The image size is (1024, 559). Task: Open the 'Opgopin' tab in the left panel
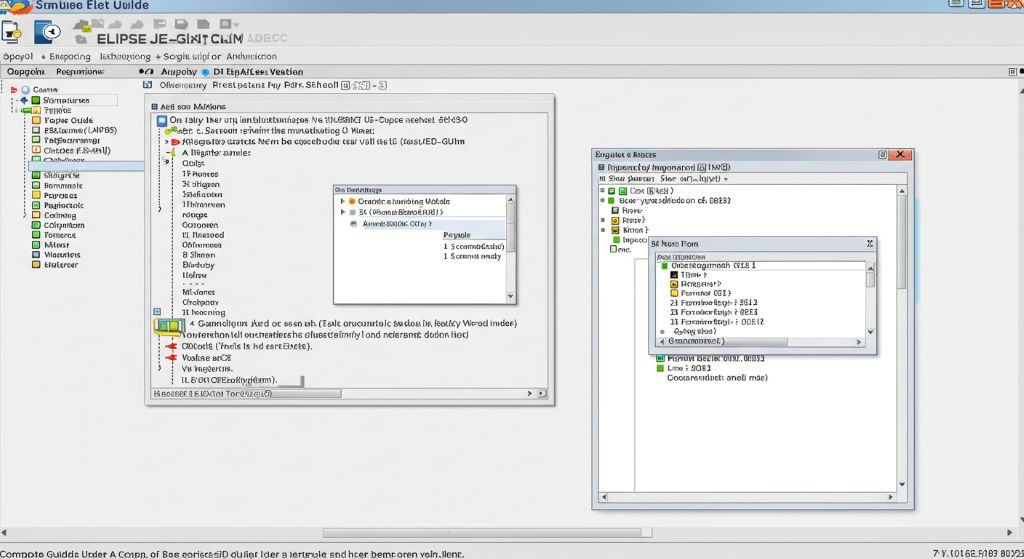25,72
